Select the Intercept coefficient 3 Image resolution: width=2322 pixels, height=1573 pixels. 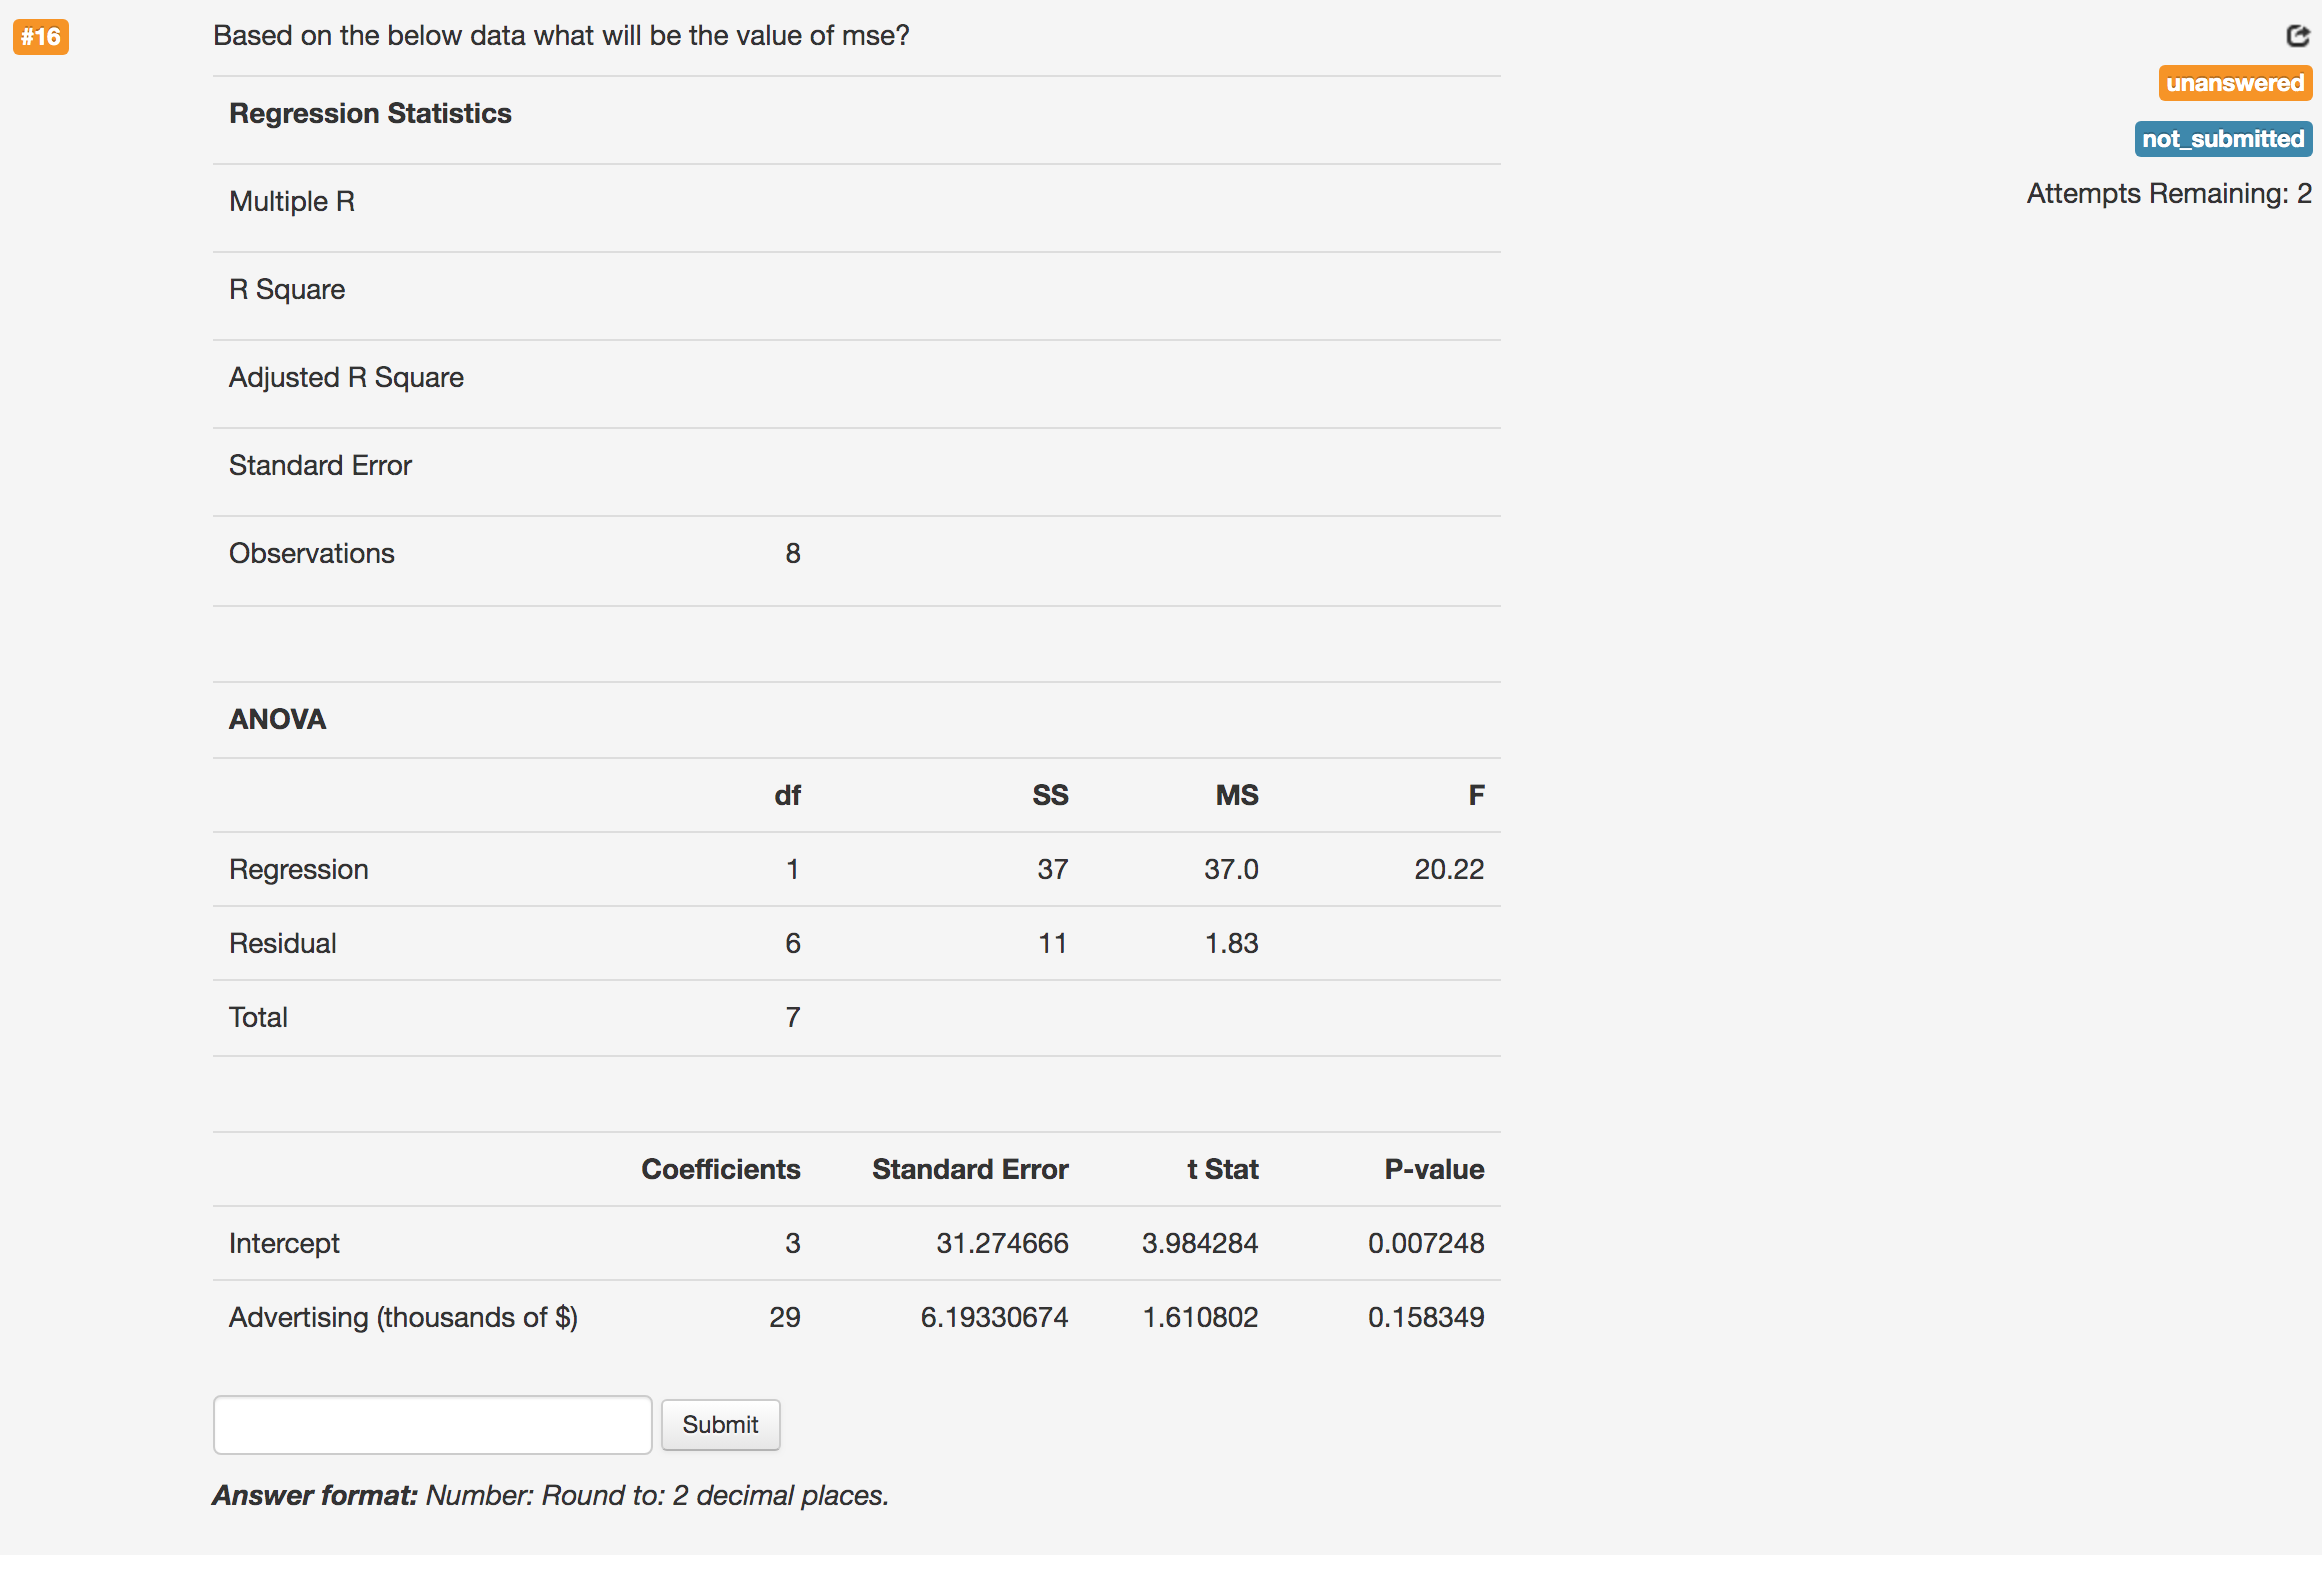point(792,1242)
